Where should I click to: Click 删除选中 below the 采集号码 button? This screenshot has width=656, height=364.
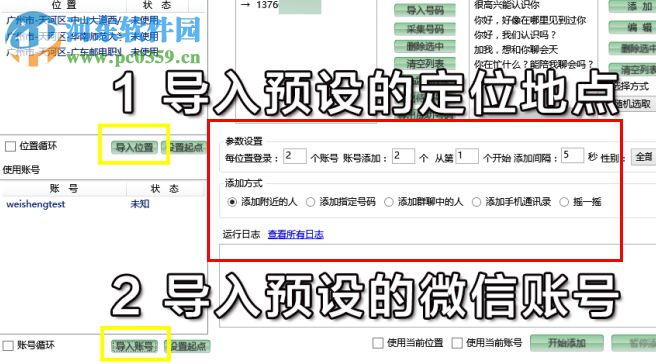(x=425, y=46)
